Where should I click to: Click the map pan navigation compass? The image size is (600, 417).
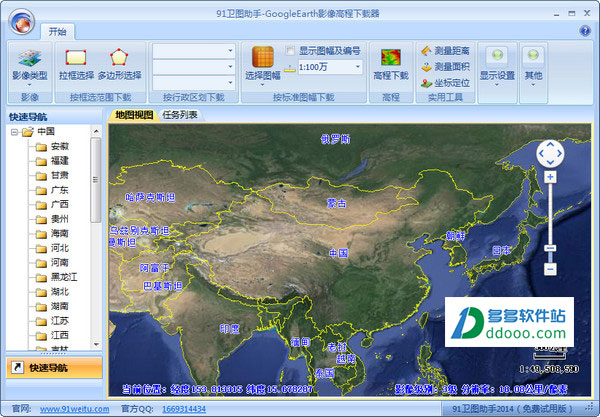[x=550, y=153]
